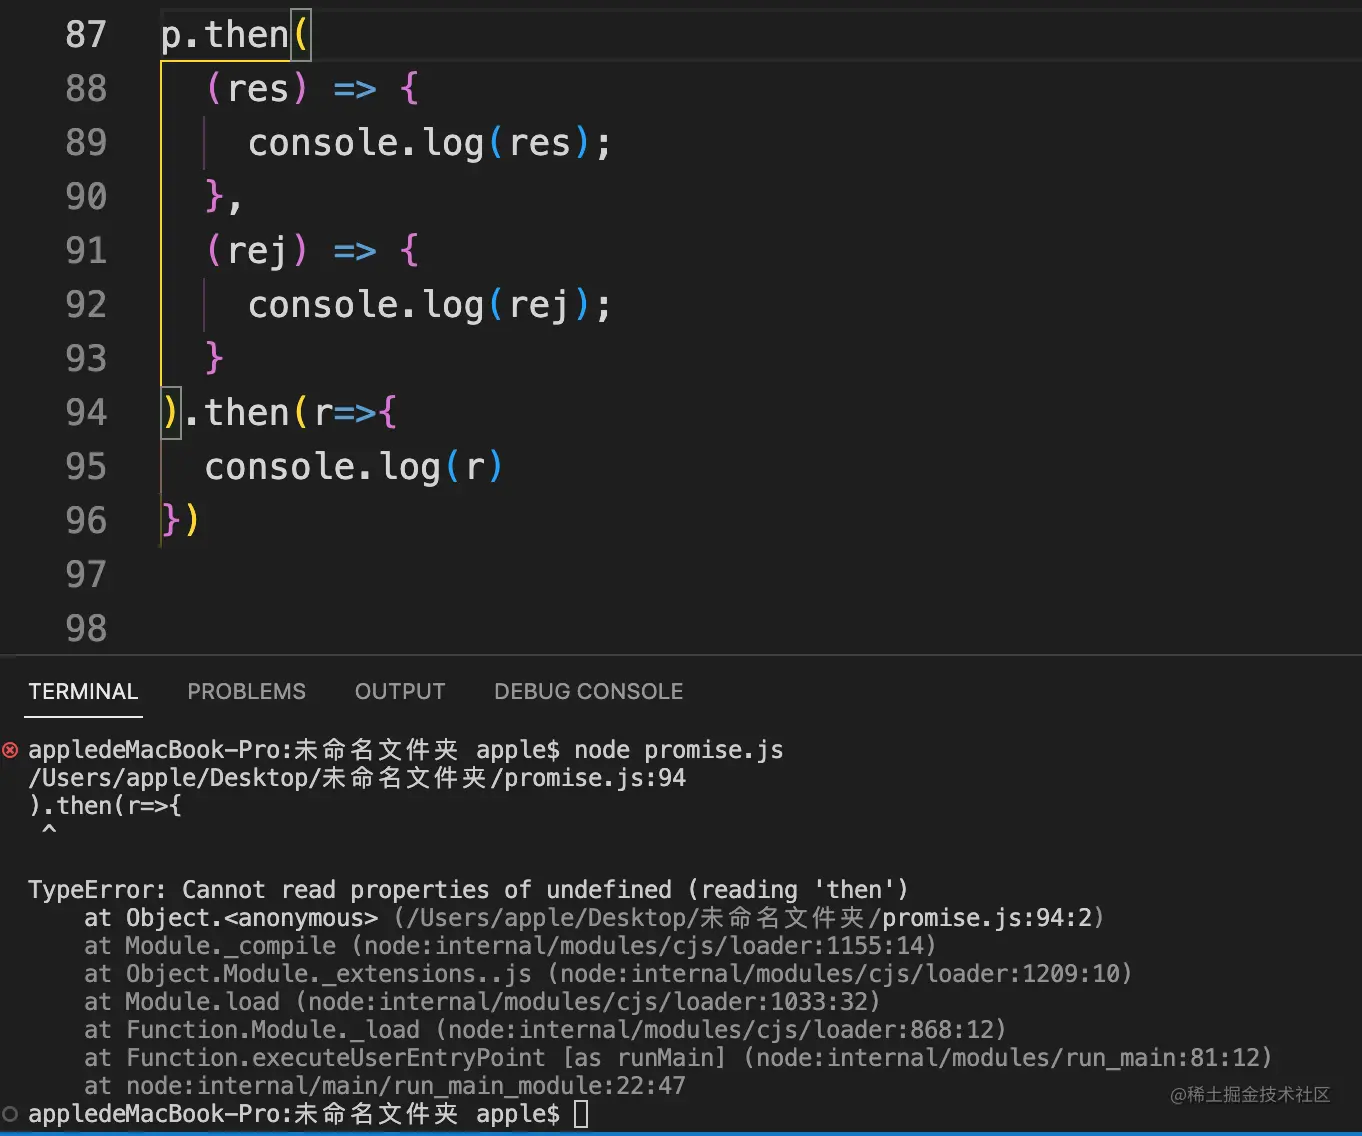1362x1136 pixels.
Task: Click line number 87 in gutter
Action: [x=86, y=35]
